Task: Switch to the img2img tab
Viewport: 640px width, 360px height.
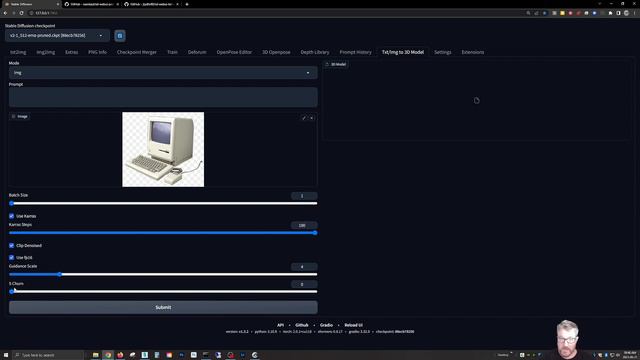Action: coord(46,52)
